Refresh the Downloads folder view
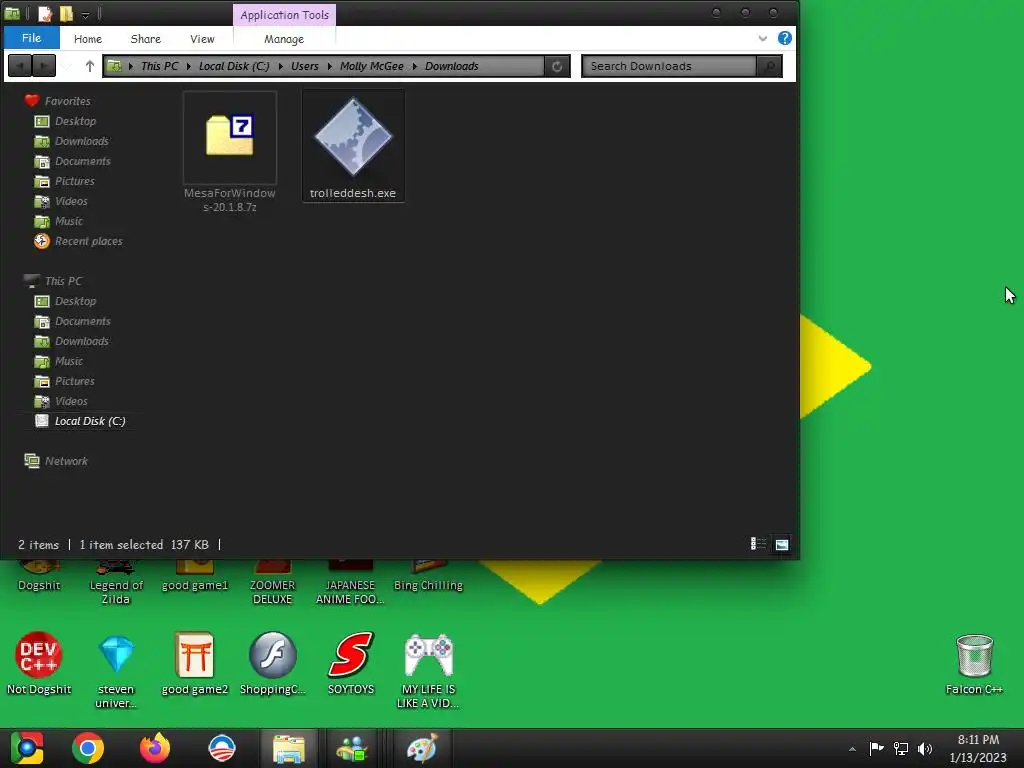This screenshot has height=768, width=1024. [557, 66]
